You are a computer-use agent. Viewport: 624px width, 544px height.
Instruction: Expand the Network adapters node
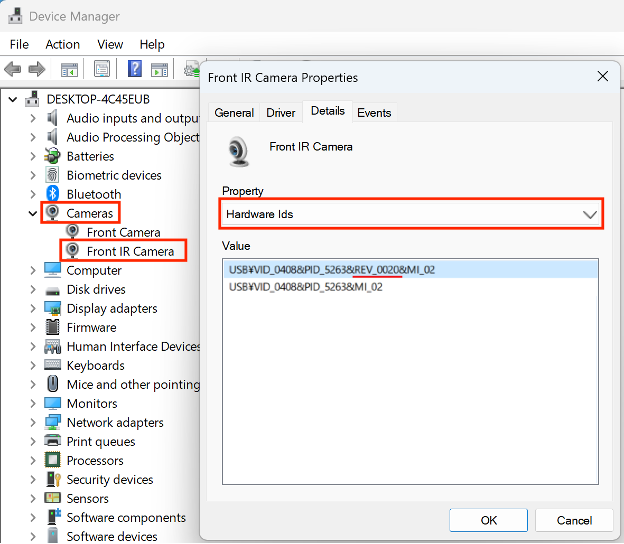click(33, 422)
